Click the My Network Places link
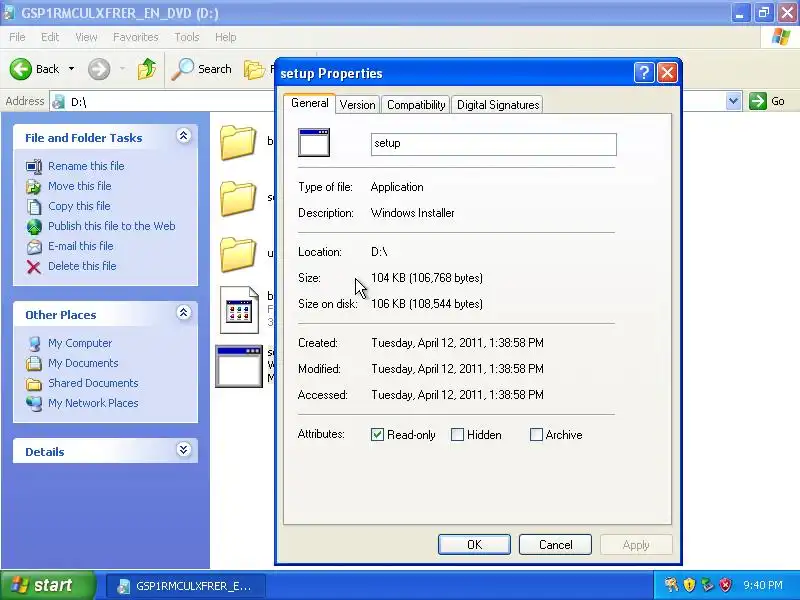This screenshot has height=600, width=800. coord(93,403)
